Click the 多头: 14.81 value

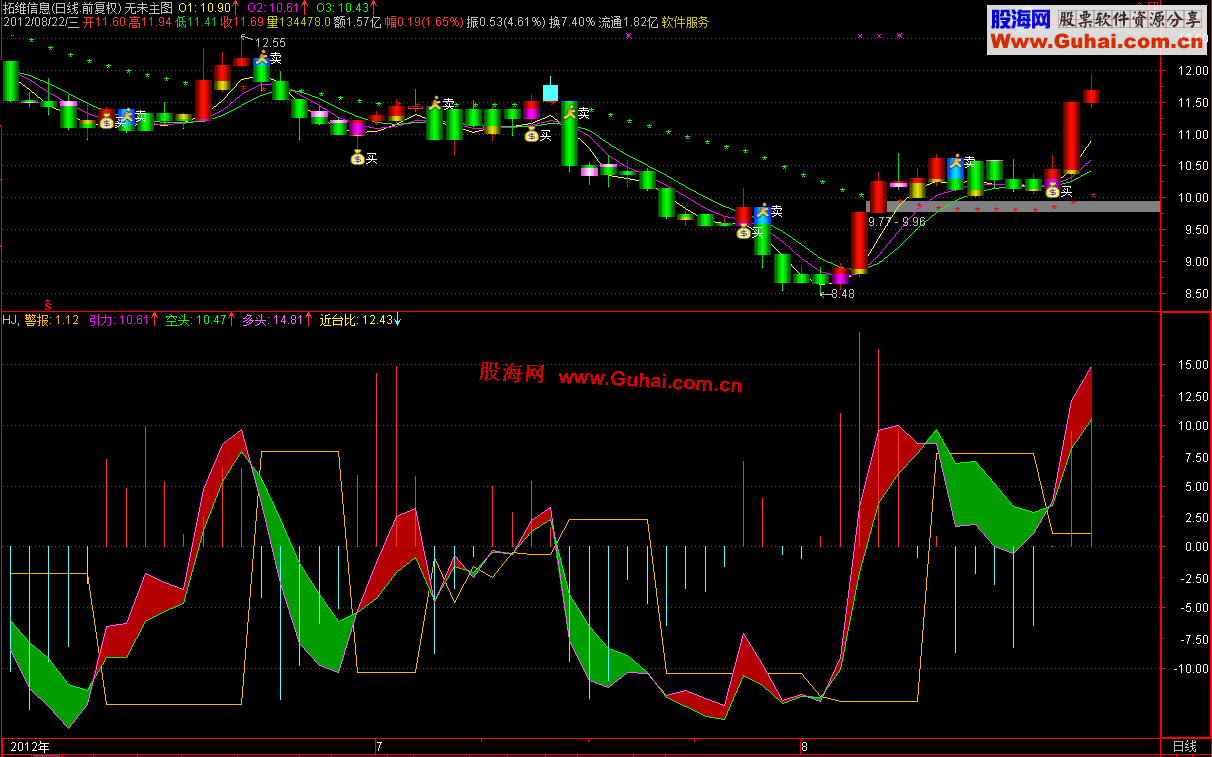(x=273, y=320)
